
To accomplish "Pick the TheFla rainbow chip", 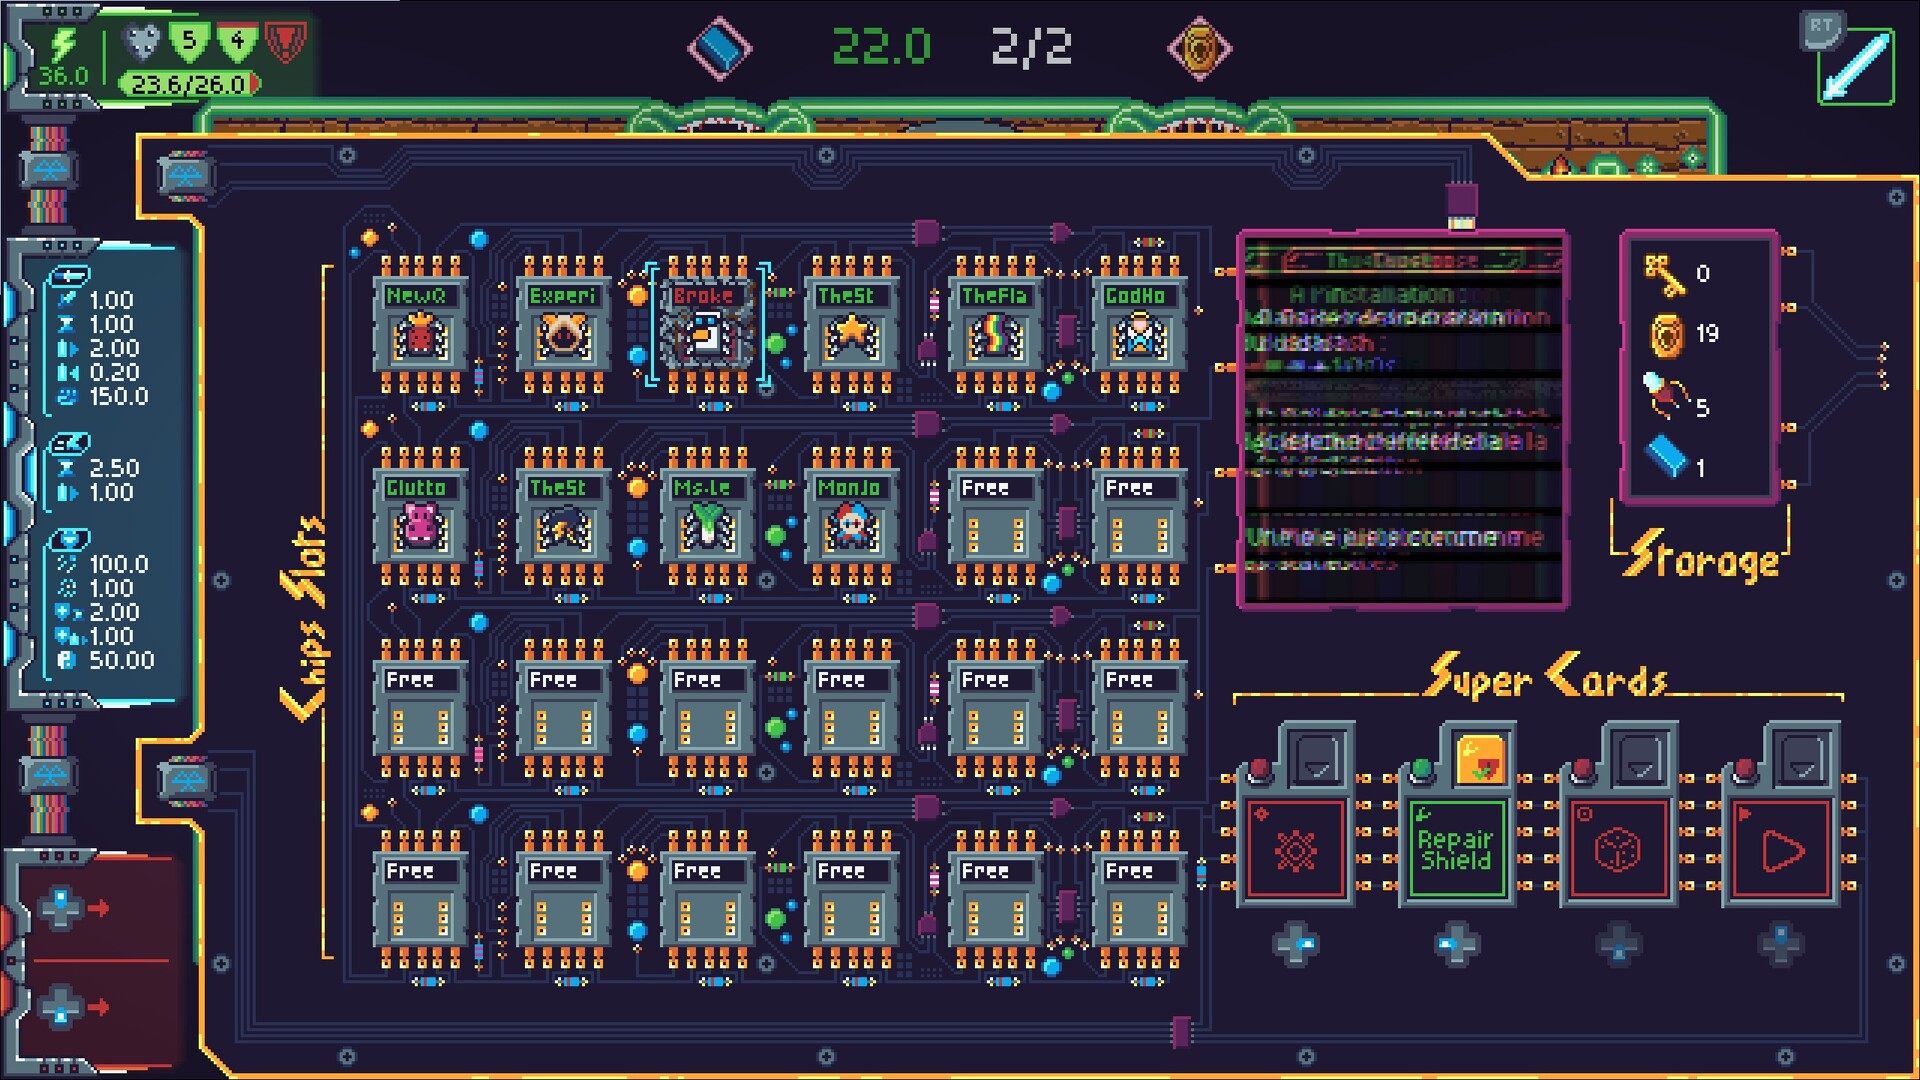I will click(x=995, y=325).
